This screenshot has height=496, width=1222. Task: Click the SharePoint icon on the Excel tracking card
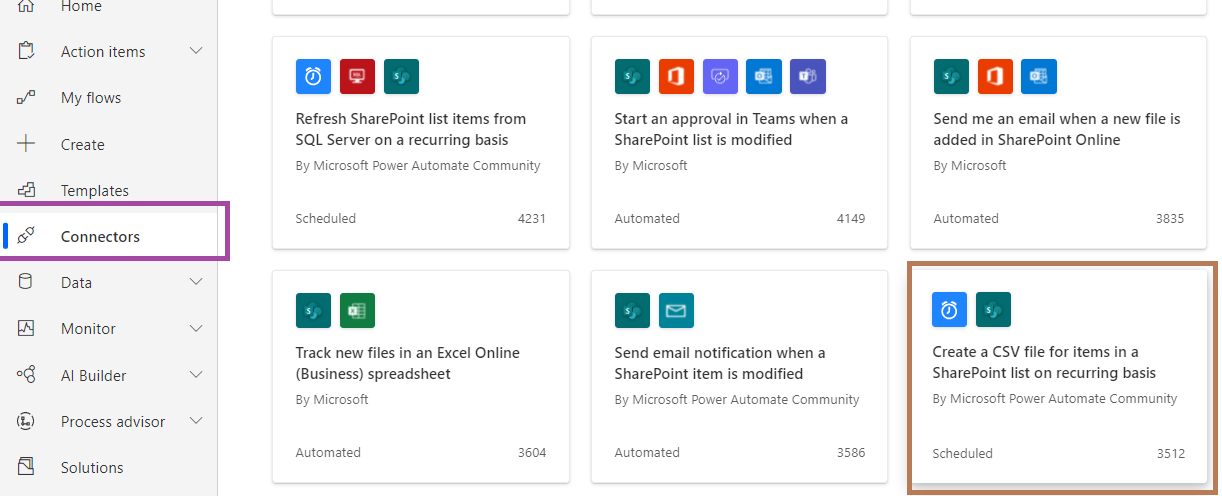(x=313, y=310)
